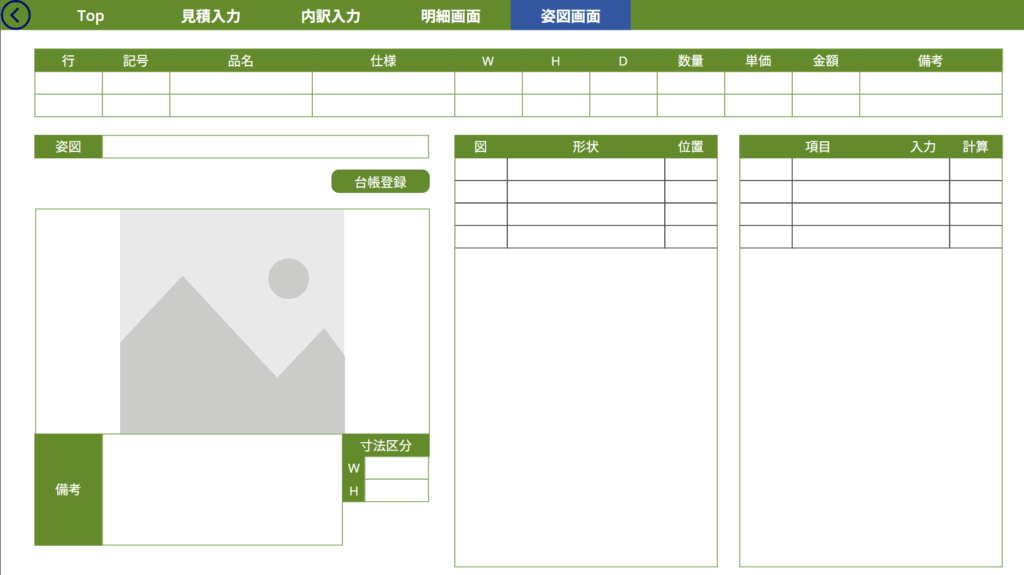The height and width of the screenshot is (575, 1024).
Task: Click the 金額 column header
Action: (x=825, y=61)
